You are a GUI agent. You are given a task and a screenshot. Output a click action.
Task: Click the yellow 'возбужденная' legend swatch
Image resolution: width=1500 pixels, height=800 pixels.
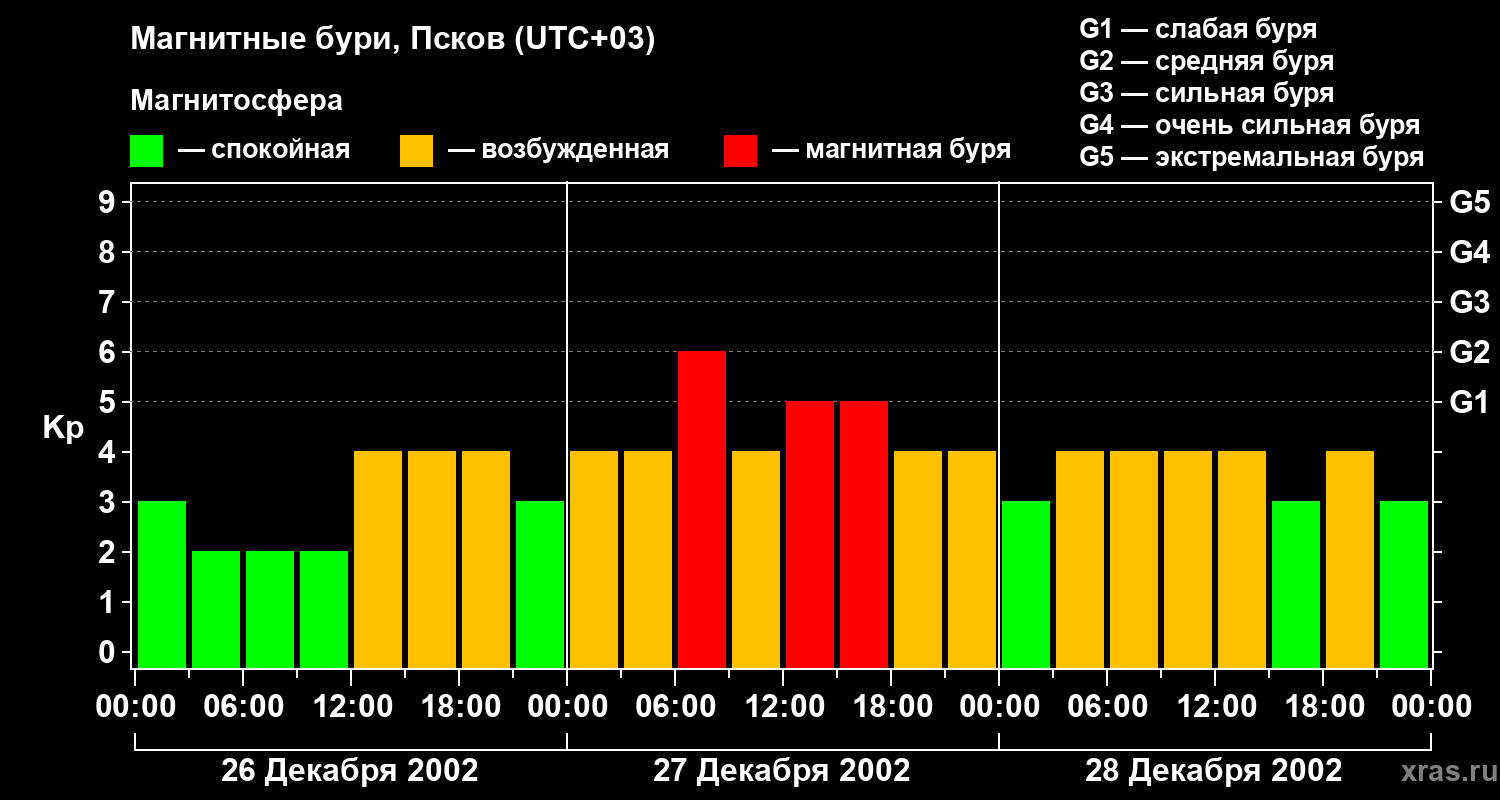click(416, 151)
